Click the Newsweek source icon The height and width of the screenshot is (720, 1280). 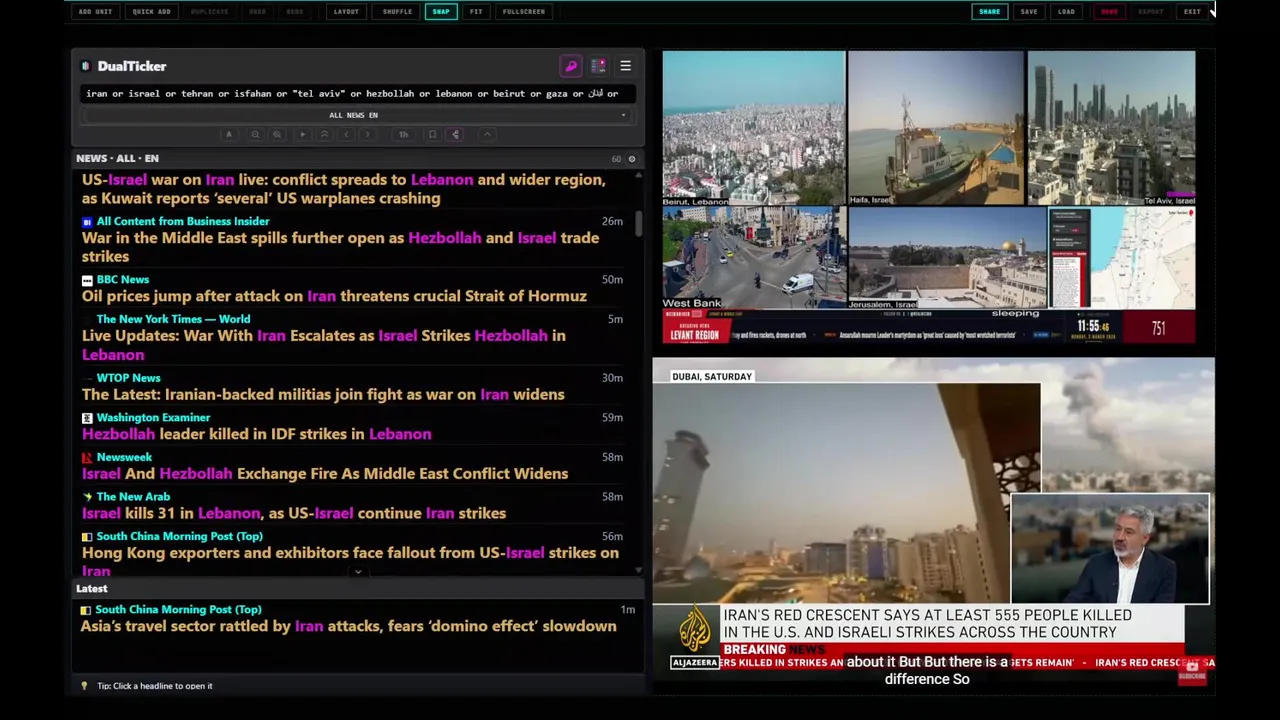(x=87, y=457)
